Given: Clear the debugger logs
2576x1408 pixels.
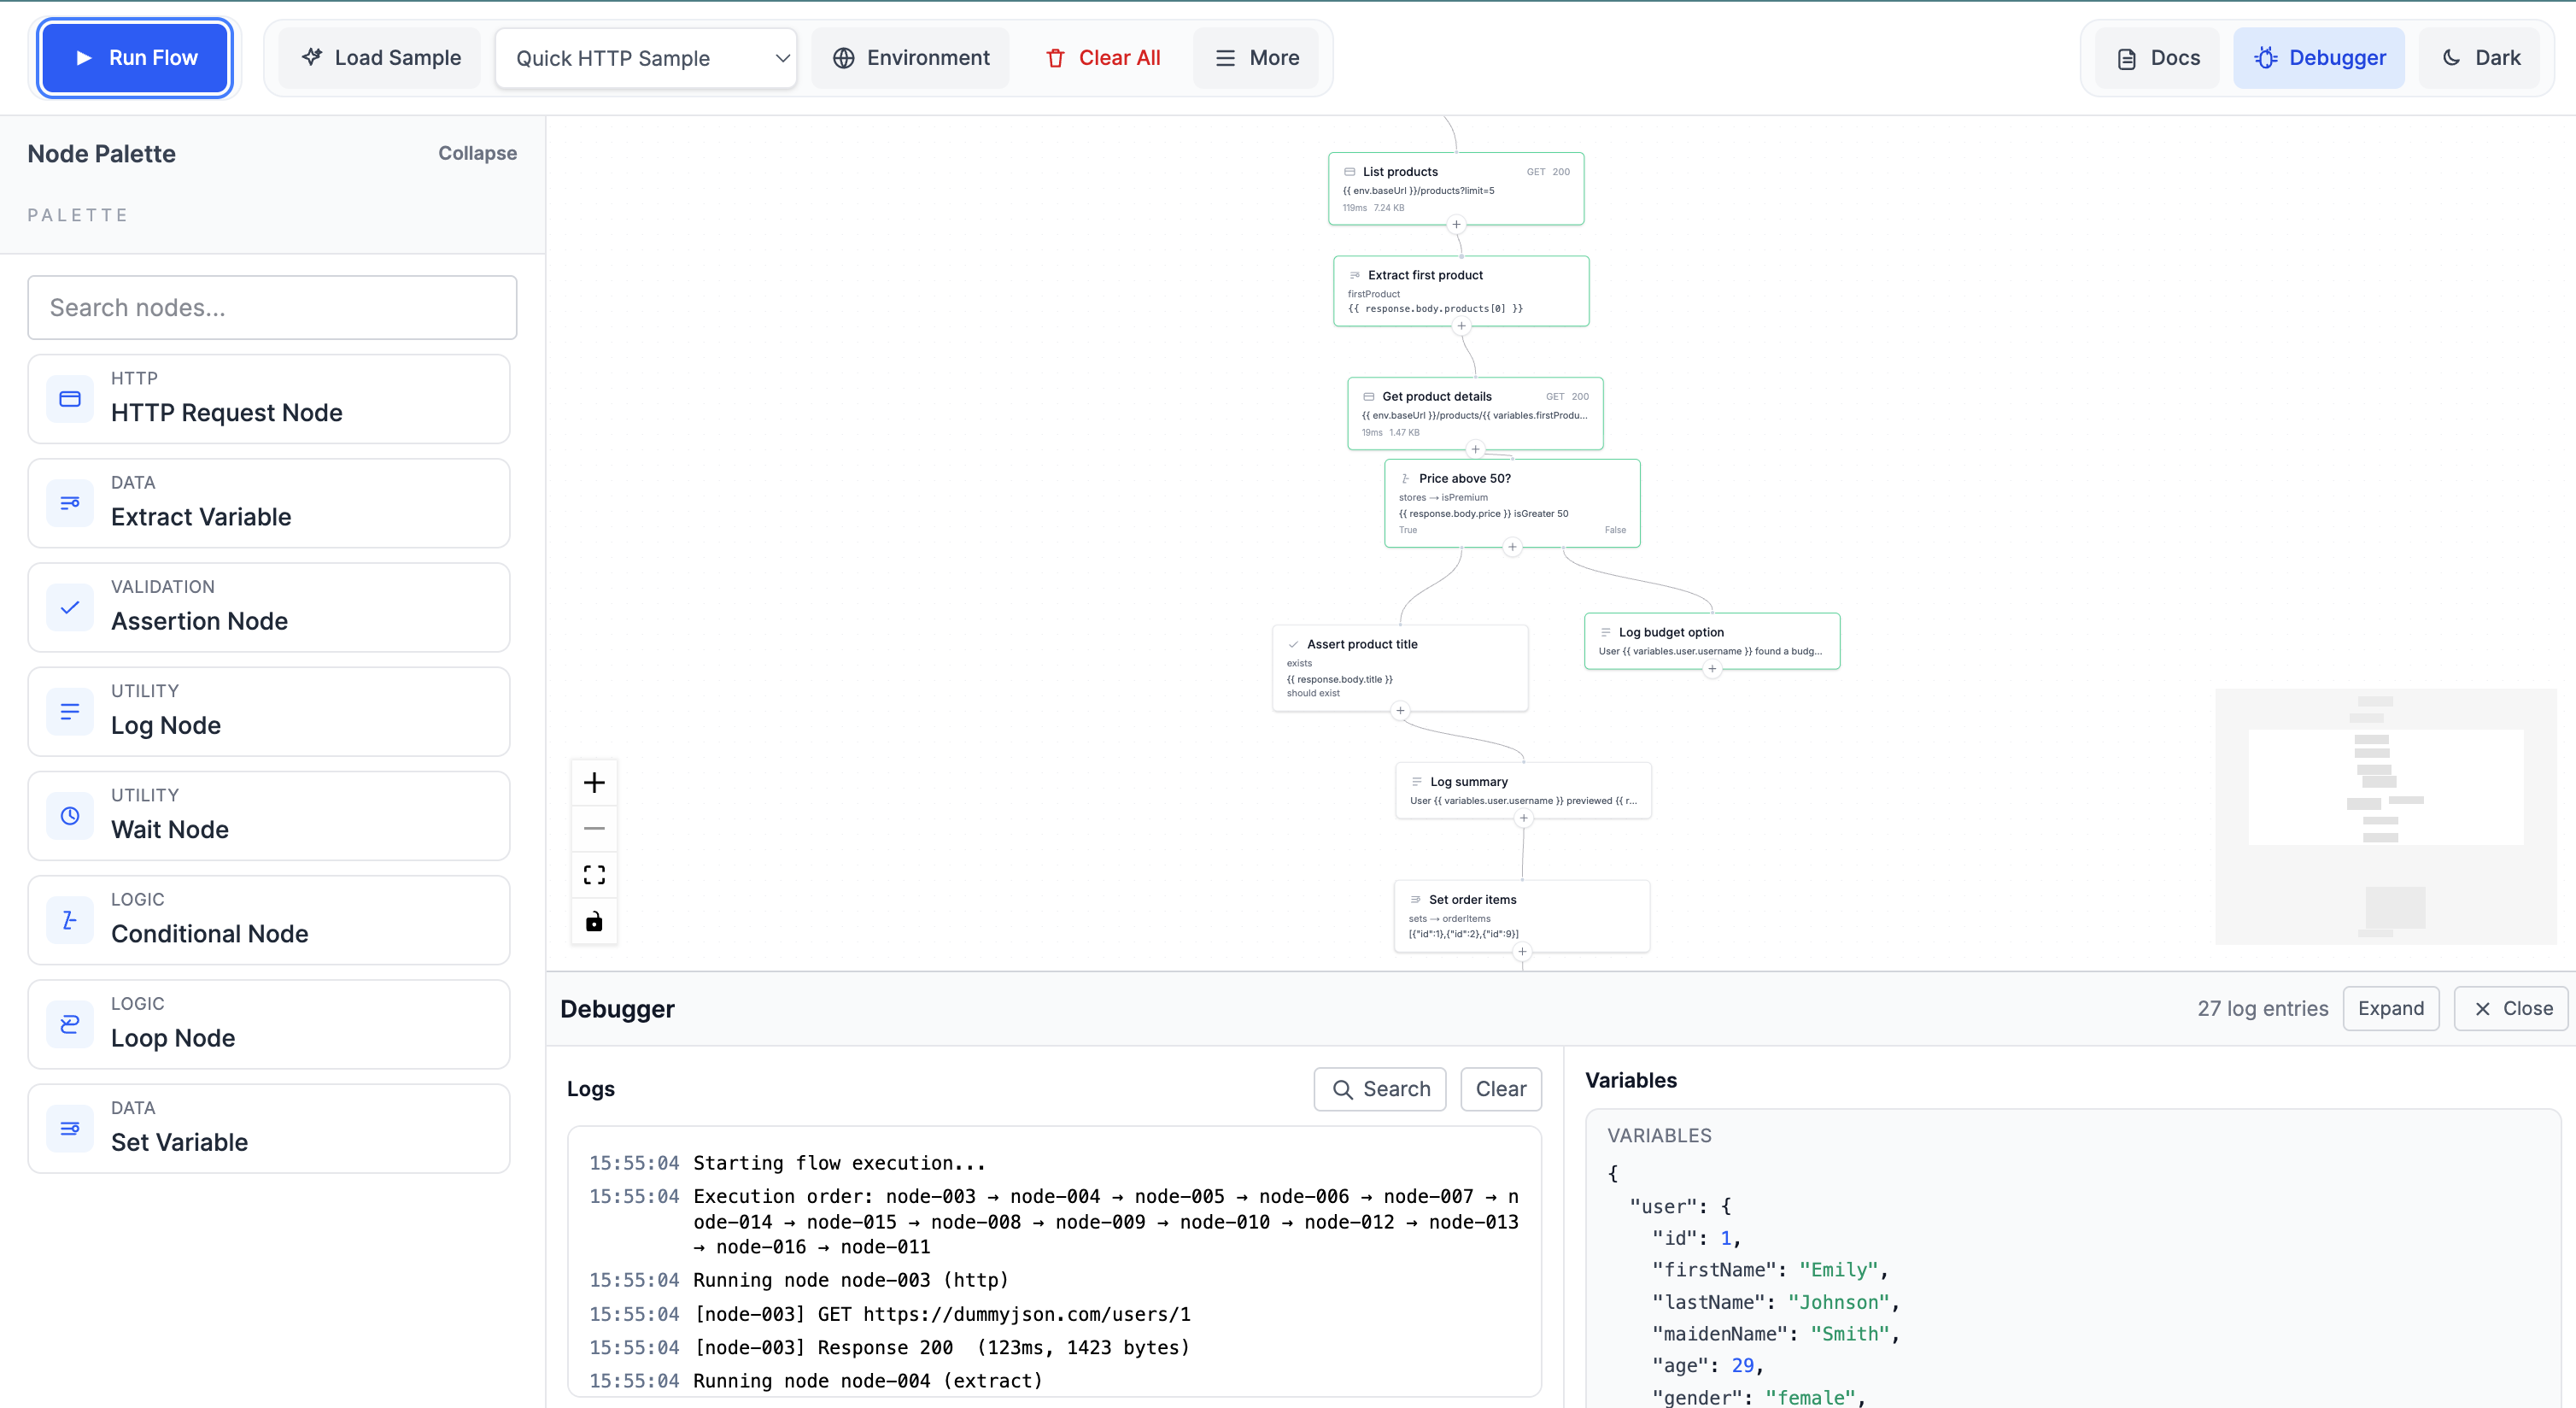Looking at the screenshot, I should [1500, 1089].
